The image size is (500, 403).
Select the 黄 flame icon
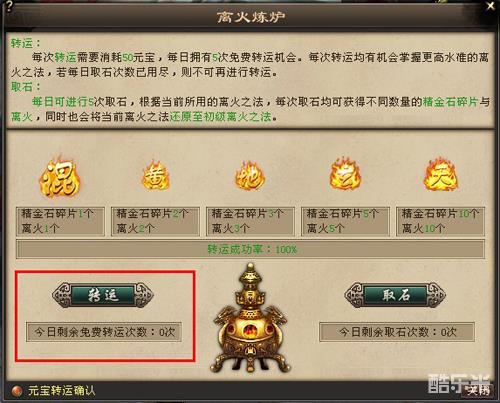156,176
